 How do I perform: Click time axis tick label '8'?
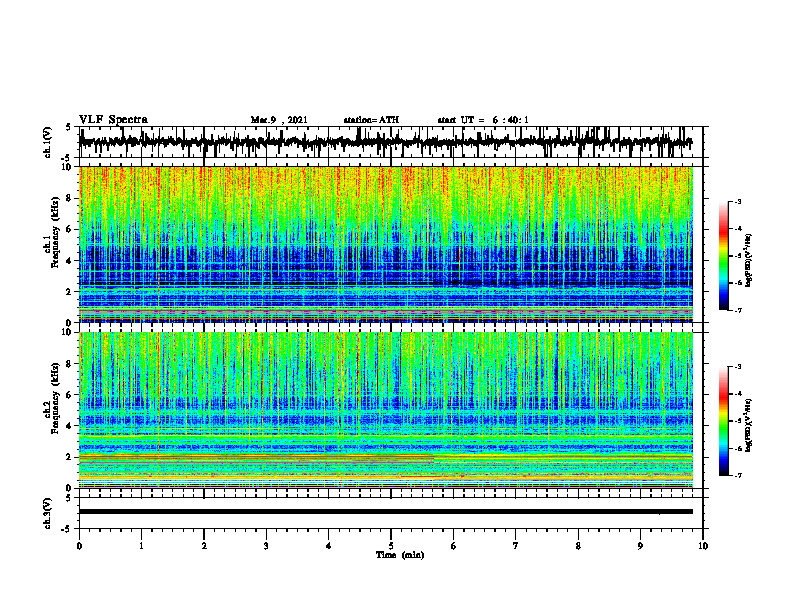578,546
